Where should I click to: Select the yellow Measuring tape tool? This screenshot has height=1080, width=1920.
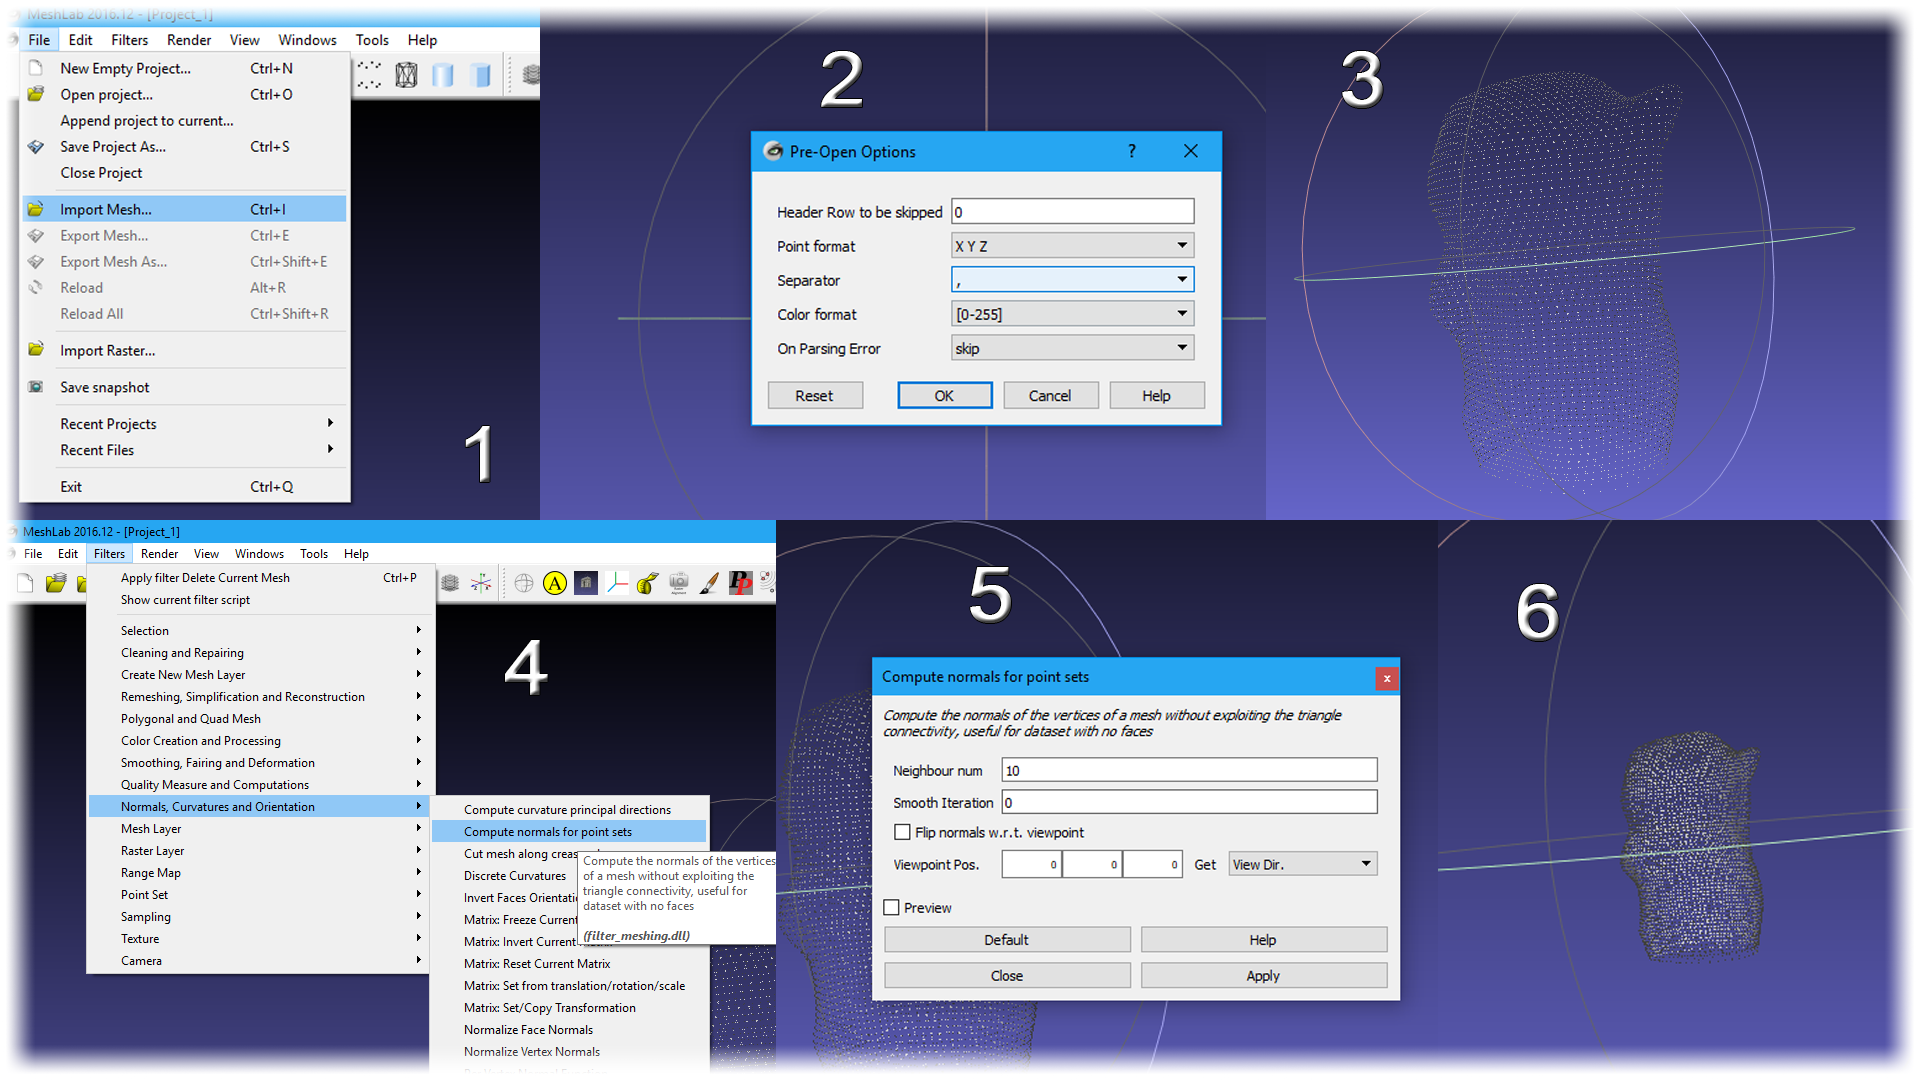pos(647,583)
